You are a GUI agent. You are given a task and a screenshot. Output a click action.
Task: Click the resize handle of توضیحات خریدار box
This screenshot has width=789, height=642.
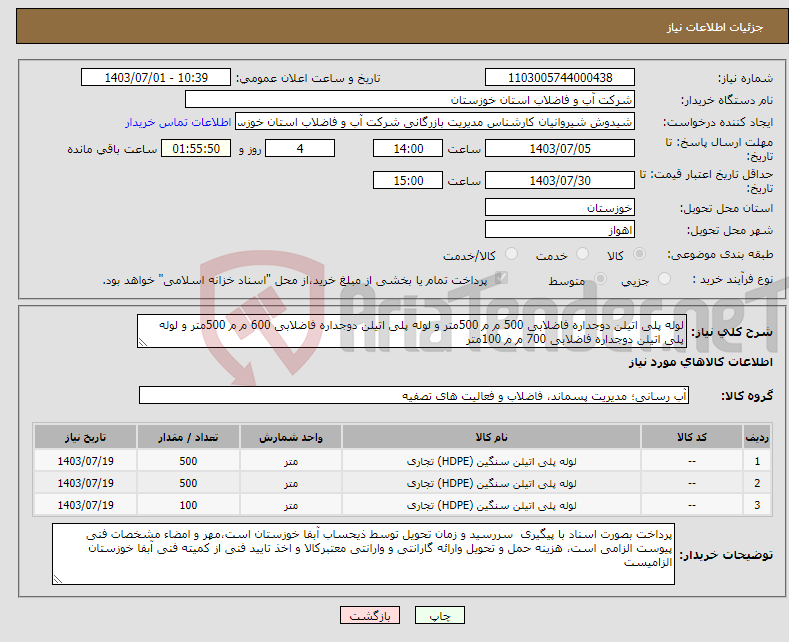(58, 579)
